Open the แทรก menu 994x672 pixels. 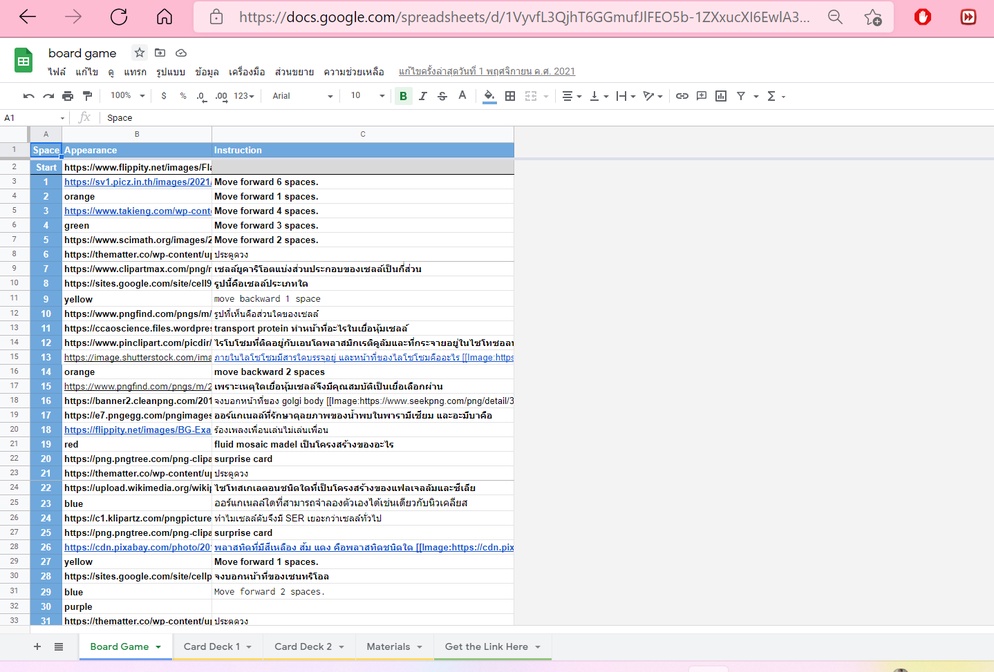pyautogui.click(x=134, y=72)
